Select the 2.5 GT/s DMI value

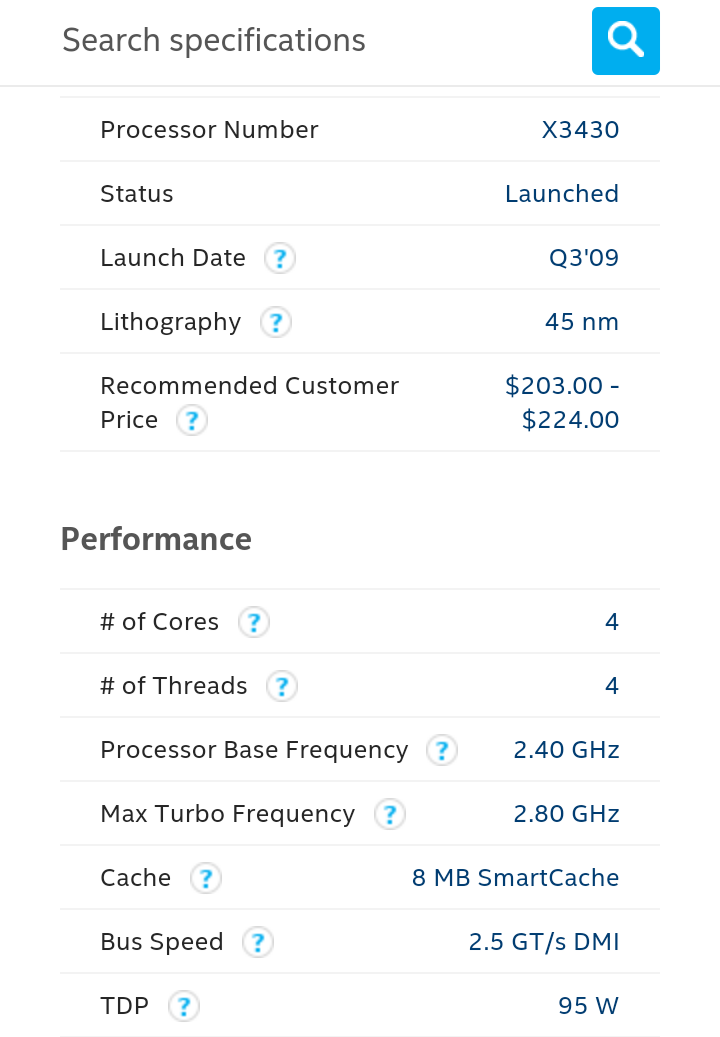click(x=543, y=942)
